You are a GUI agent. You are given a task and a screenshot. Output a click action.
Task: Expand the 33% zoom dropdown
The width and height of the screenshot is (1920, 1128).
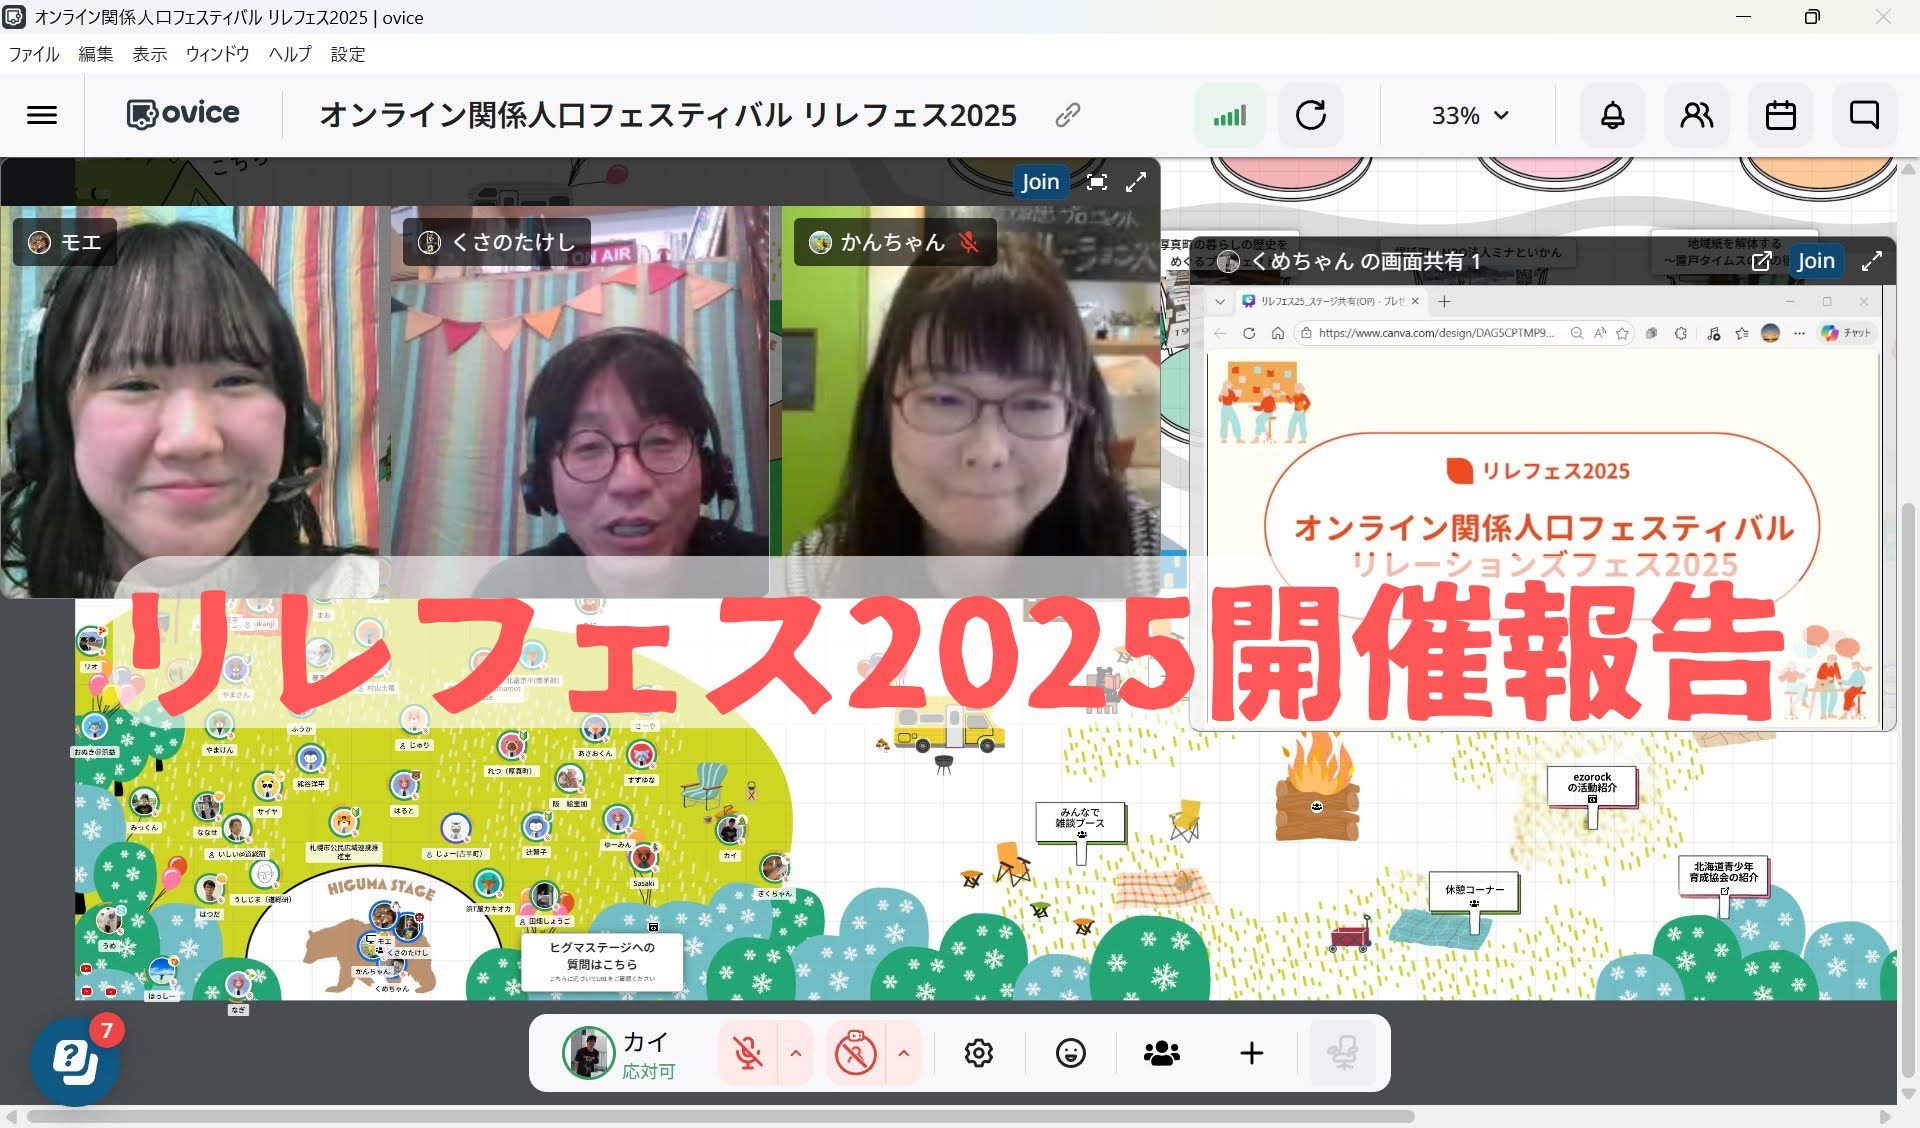(1469, 115)
